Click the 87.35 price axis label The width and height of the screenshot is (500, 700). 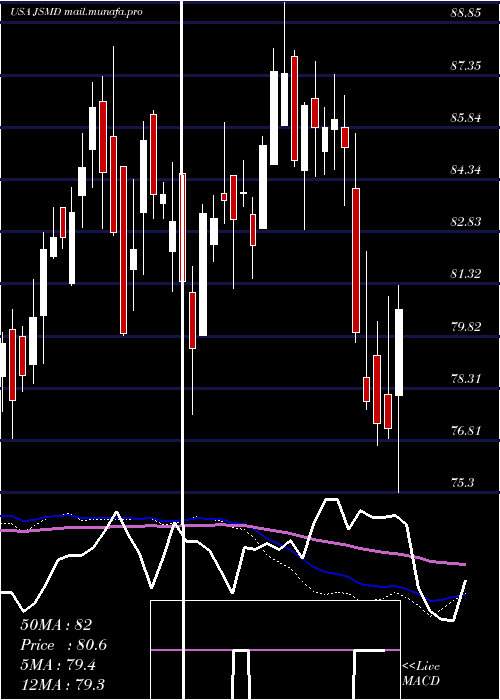[x=466, y=66]
